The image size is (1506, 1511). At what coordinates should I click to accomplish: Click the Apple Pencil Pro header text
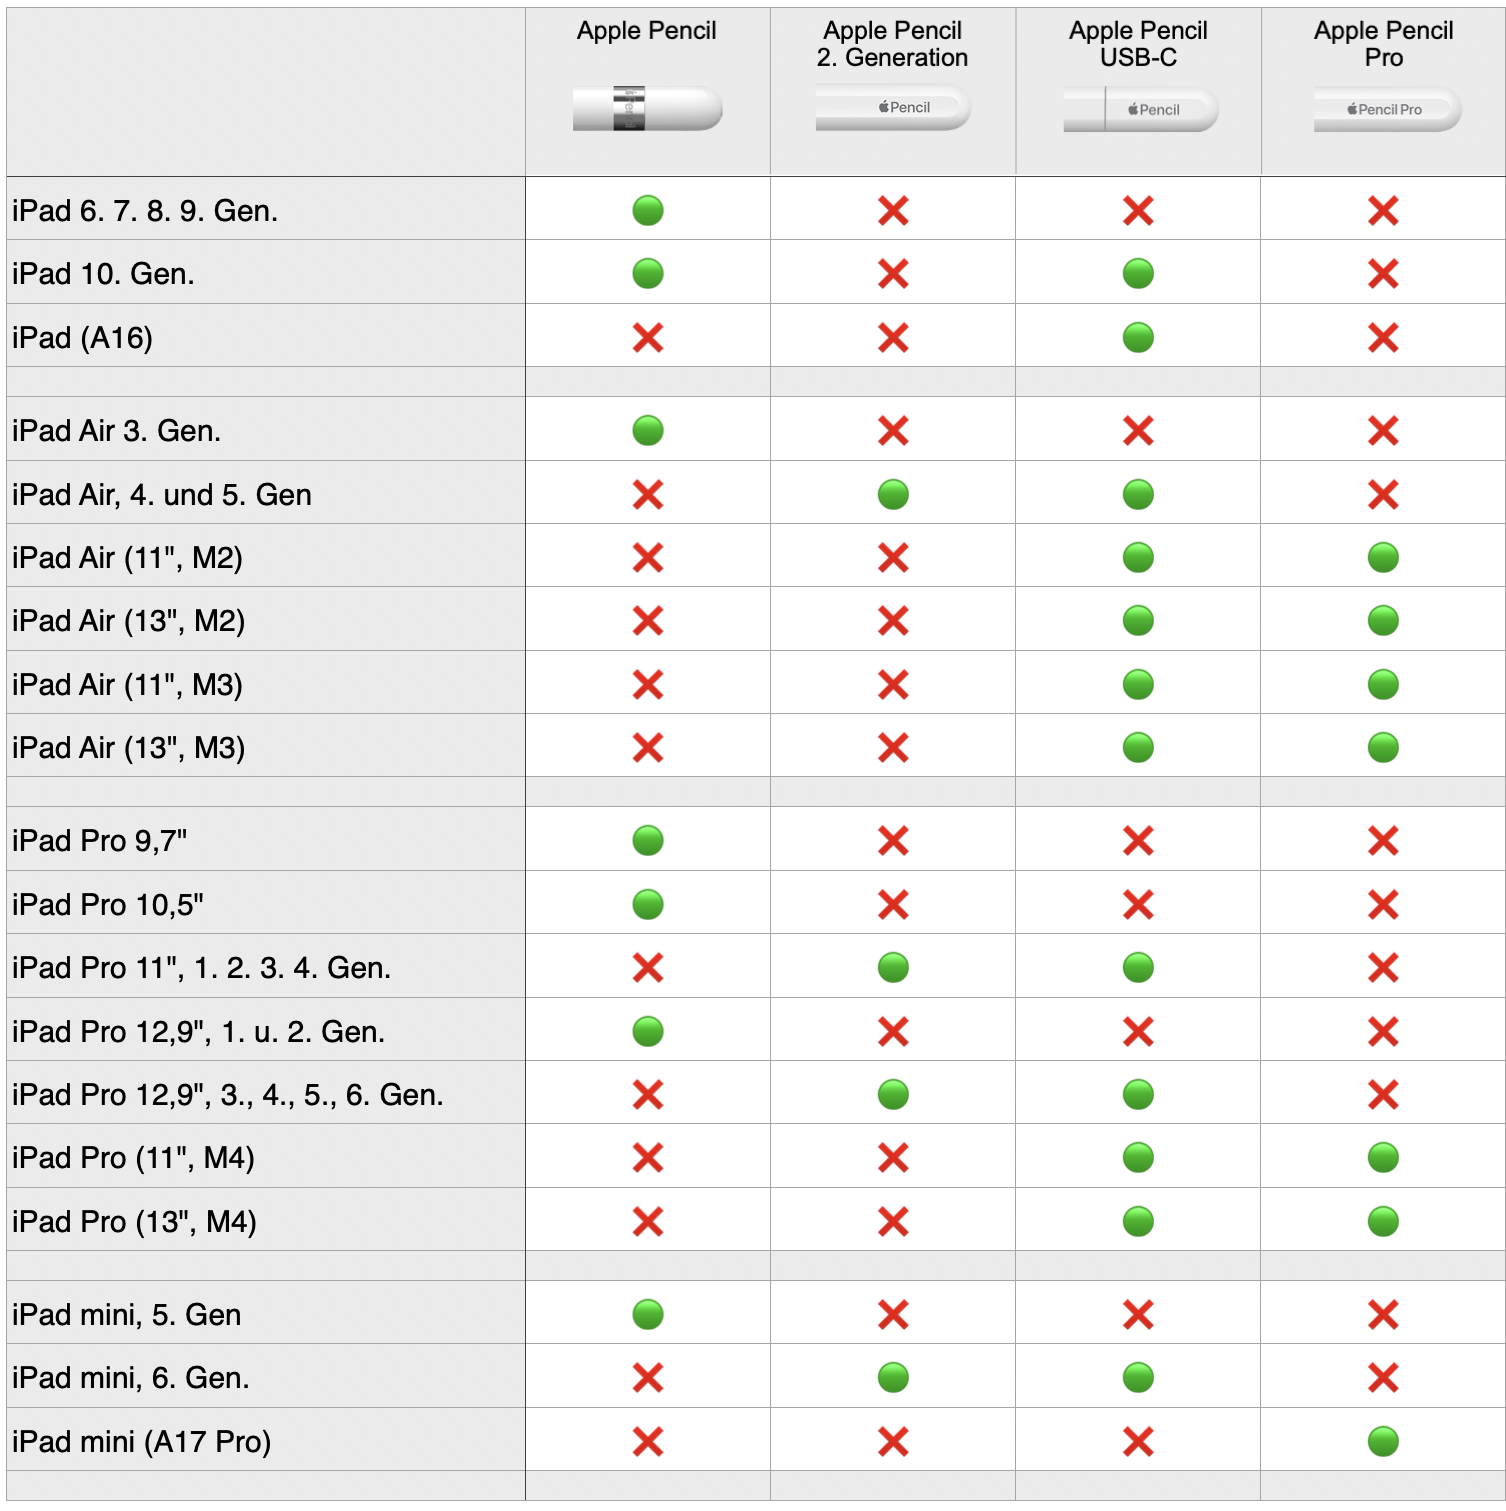(x=1383, y=44)
